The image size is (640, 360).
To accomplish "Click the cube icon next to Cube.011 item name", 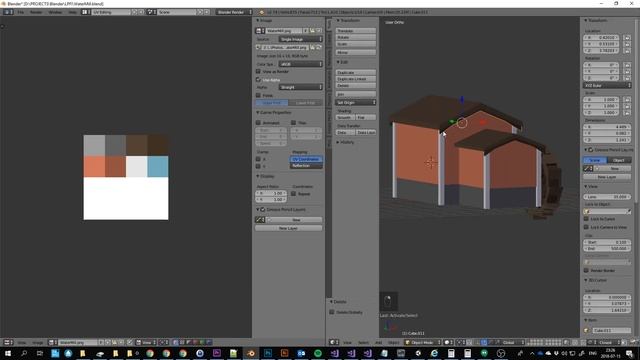I will pyautogui.click(x=587, y=330).
